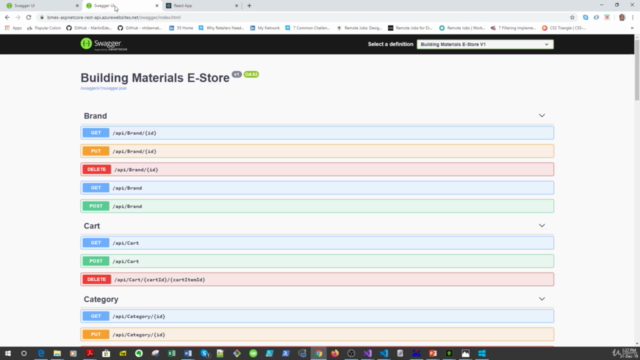The width and height of the screenshot is (640, 360).
Task: Open Chrome from the taskbar
Action: (318, 353)
